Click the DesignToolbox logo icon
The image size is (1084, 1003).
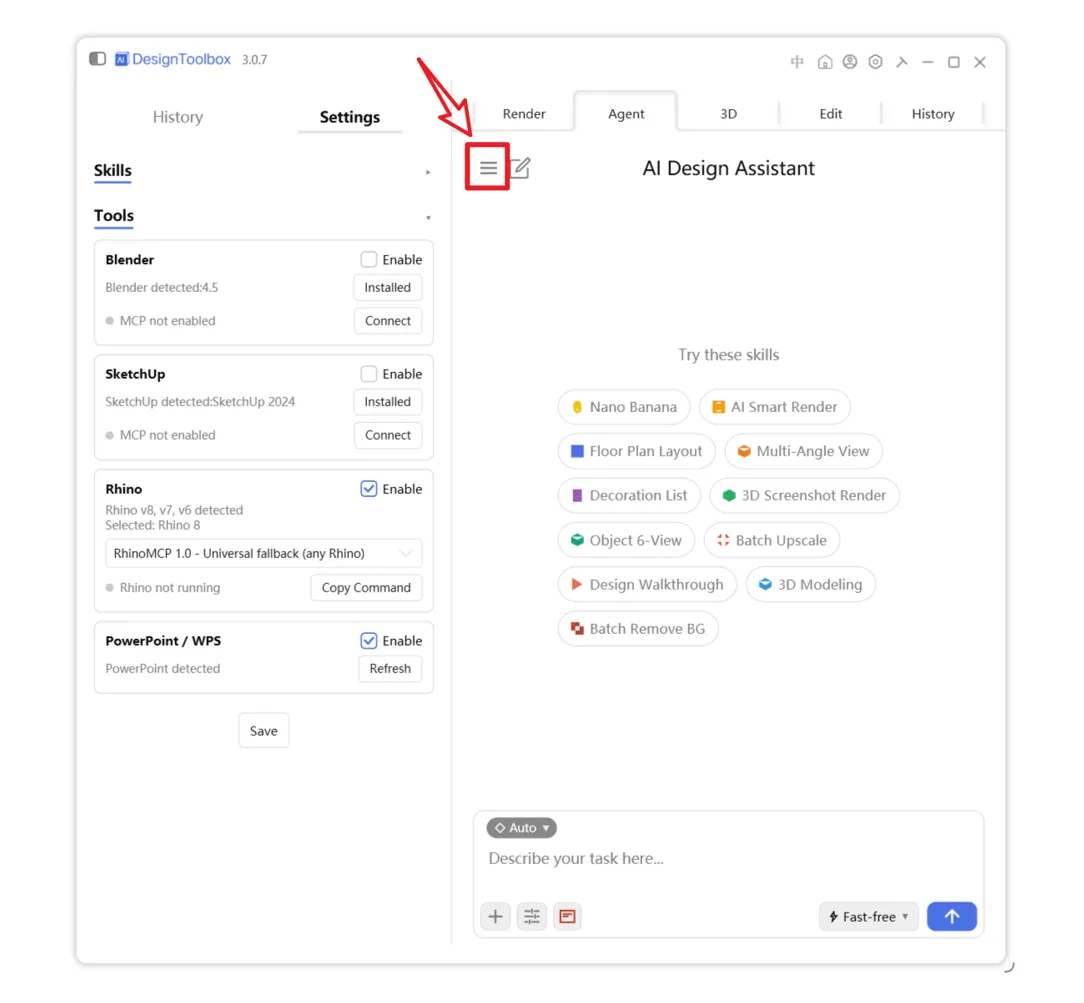(x=122, y=59)
